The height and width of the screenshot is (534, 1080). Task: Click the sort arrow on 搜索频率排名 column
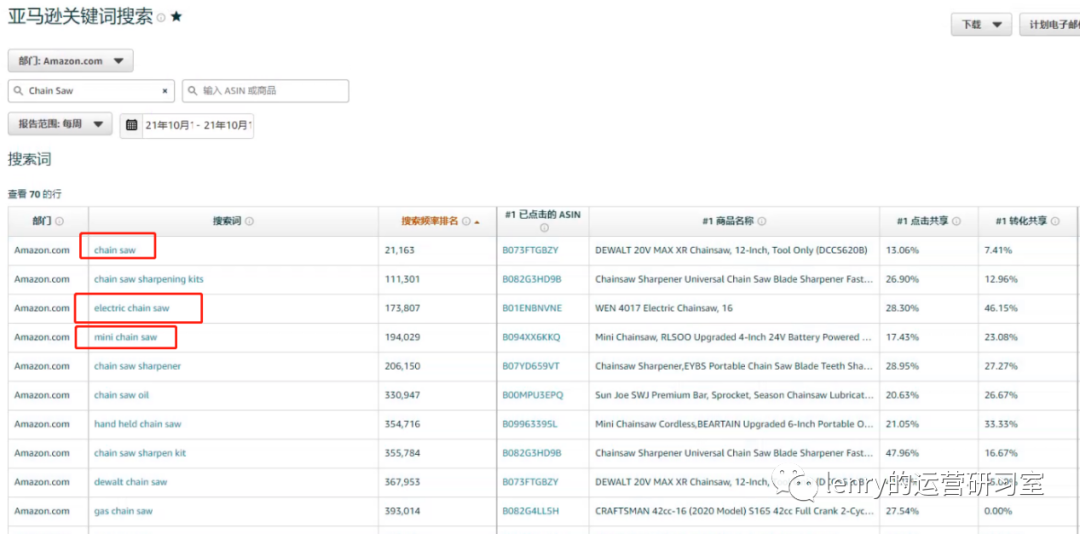click(x=477, y=222)
